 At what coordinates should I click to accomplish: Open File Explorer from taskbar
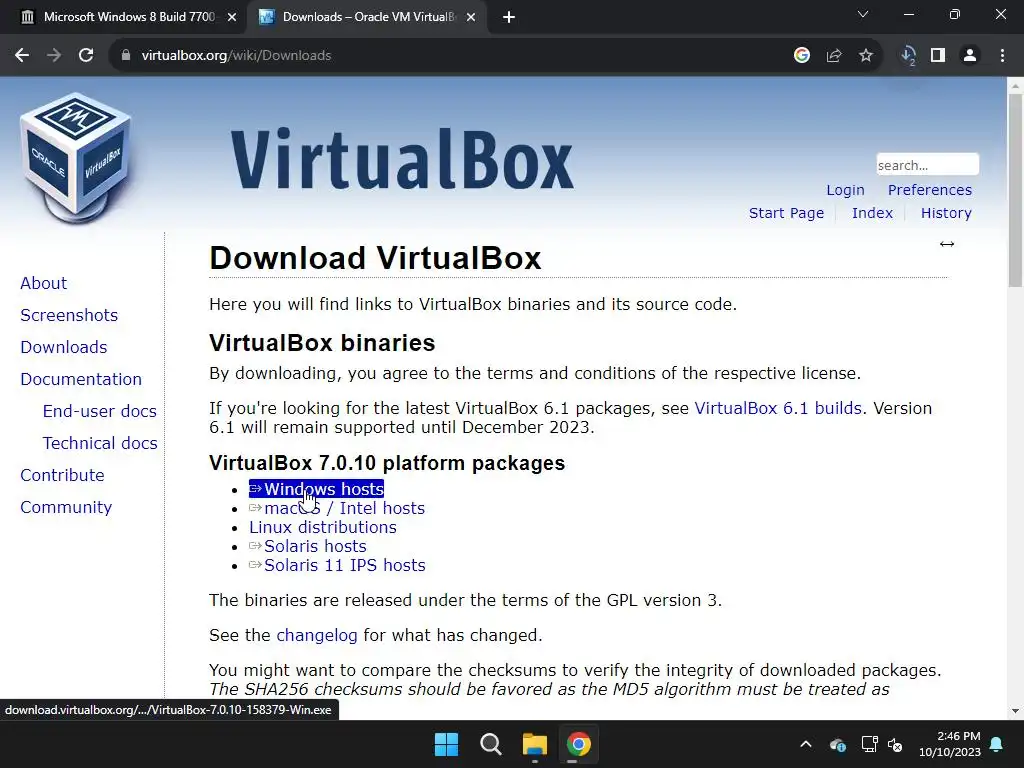[535, 744]
